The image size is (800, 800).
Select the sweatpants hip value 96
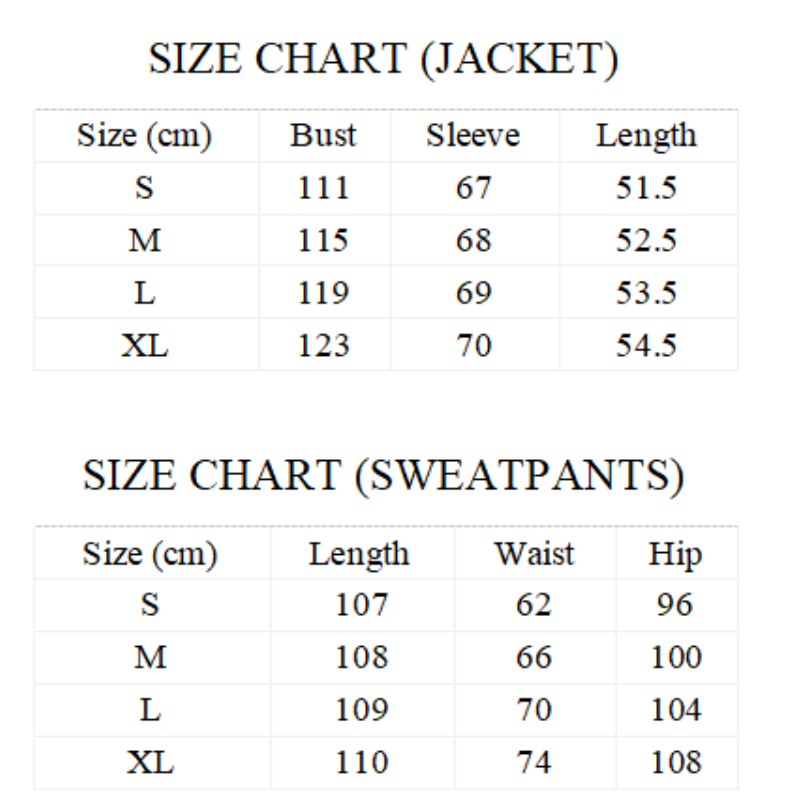[x=675, y=605]
